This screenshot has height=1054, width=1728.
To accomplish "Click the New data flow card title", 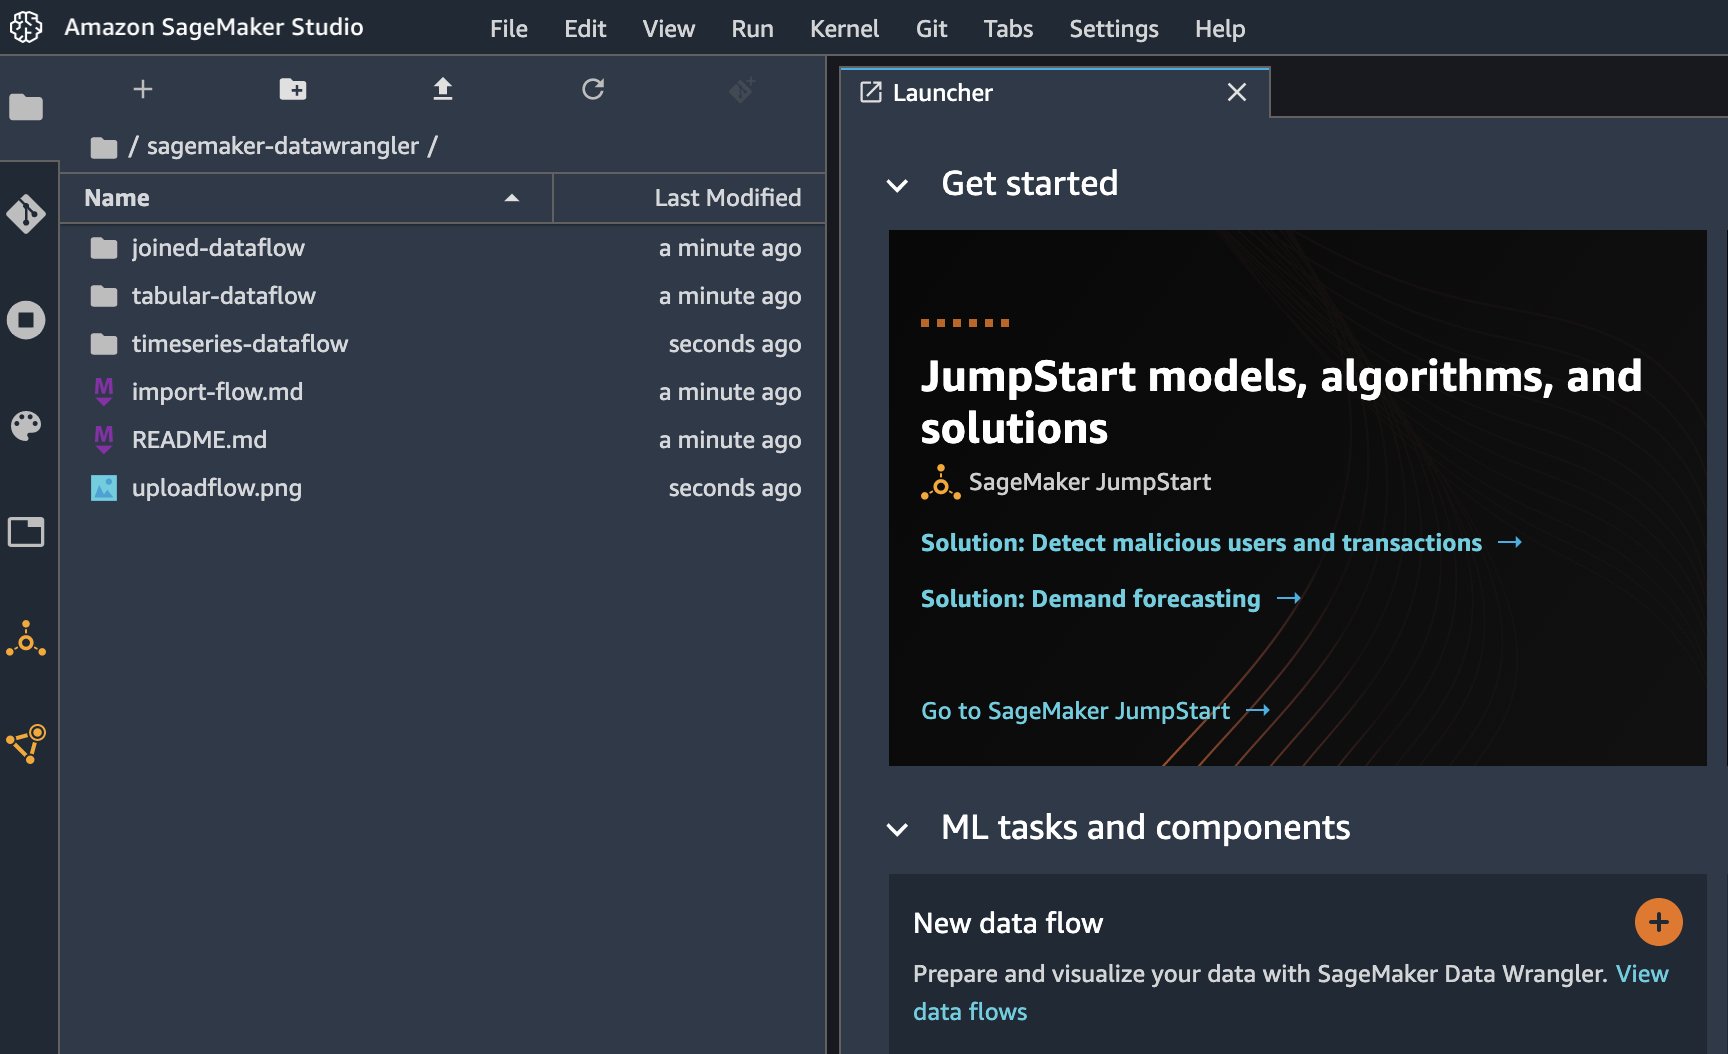I will (1008, 923).
